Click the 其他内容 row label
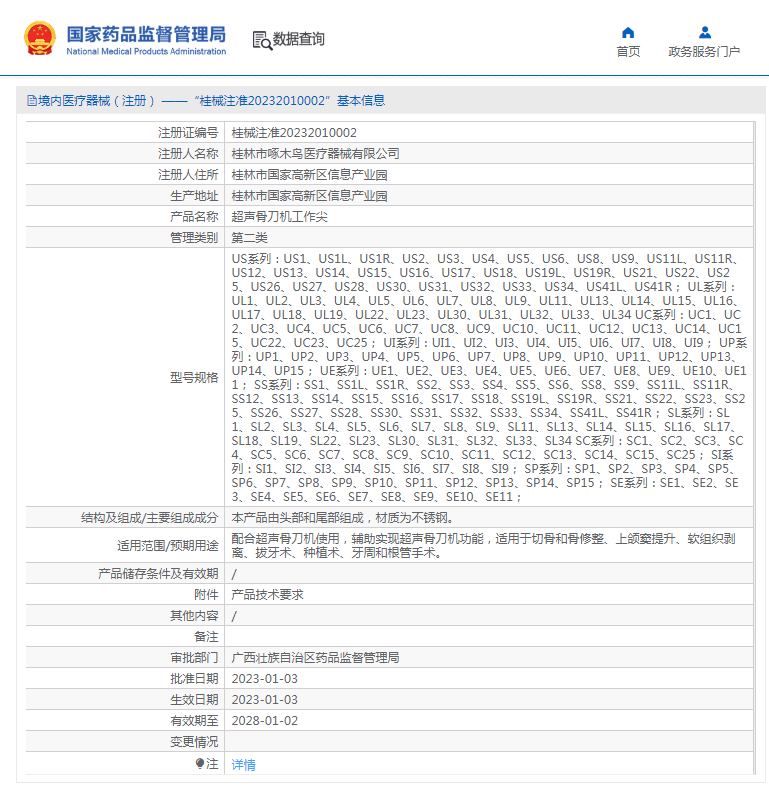Viewport: 769px width, 787px height. pos(194,616)
